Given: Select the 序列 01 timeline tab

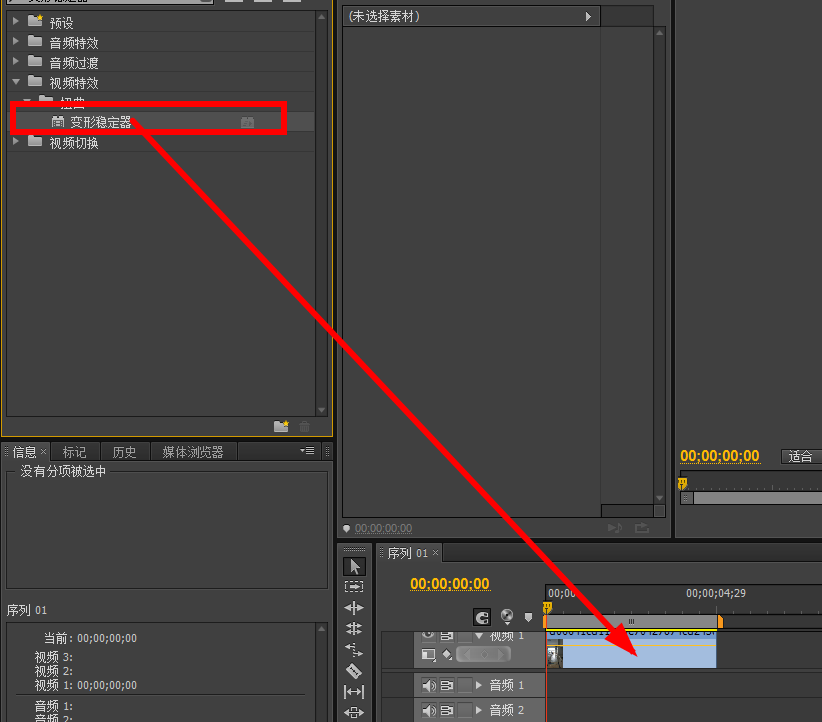Looking at the screenshot, I should (408, 553).
